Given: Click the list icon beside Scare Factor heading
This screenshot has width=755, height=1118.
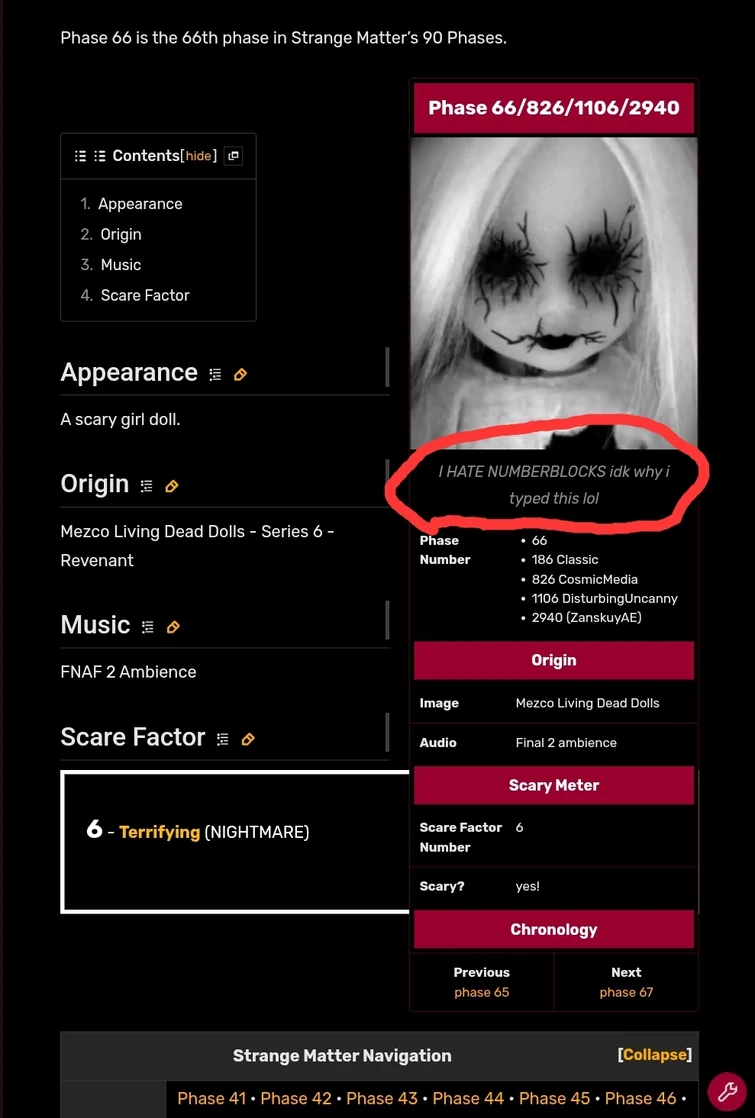Looking at the screenshot, I should click(222, 739).
